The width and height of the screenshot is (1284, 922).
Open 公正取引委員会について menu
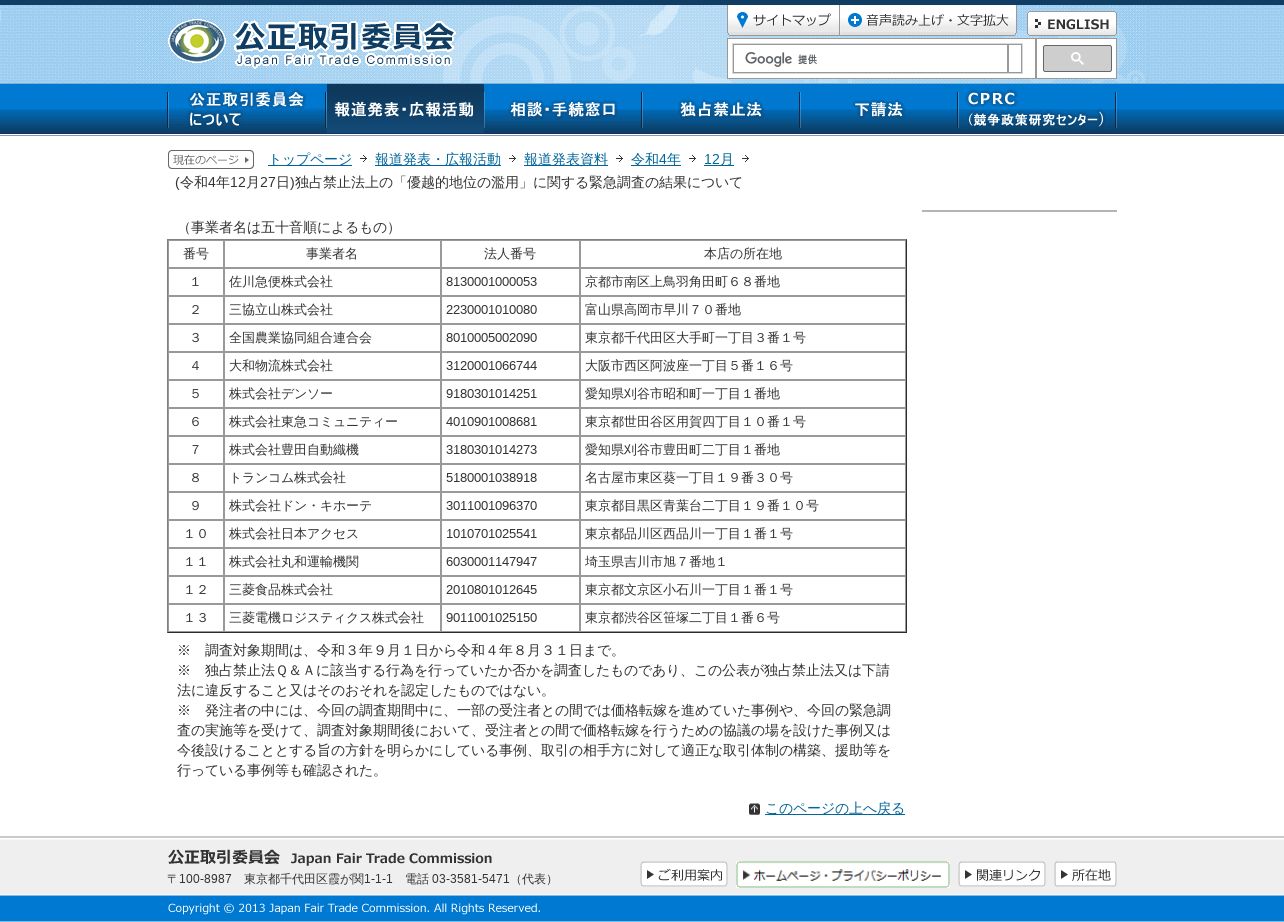point(247,109)
